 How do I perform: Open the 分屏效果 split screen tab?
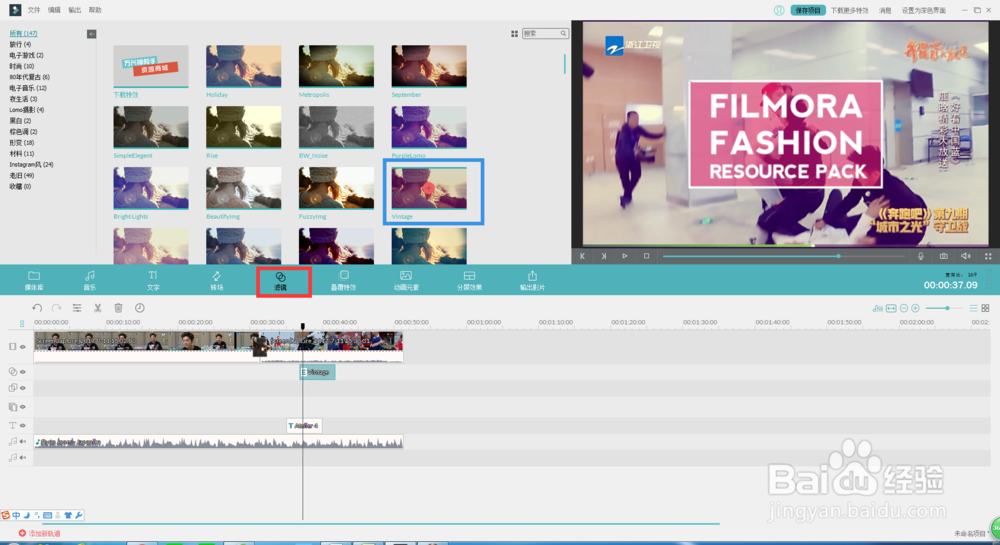point(469,280)
